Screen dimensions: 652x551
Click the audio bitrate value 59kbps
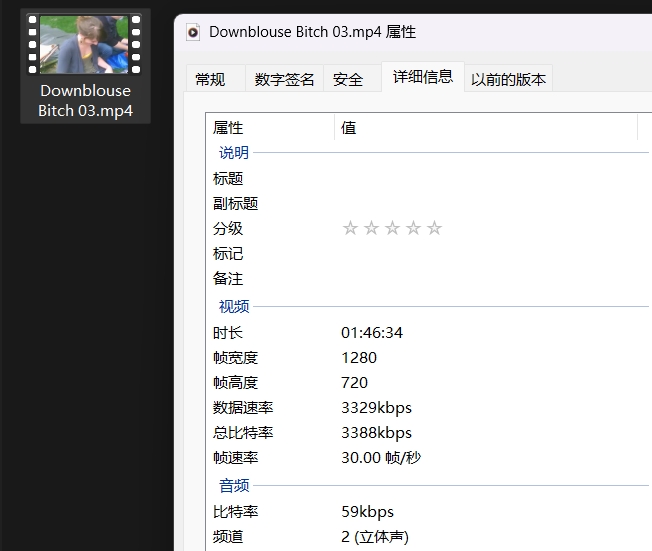click(x=367, y=512)
